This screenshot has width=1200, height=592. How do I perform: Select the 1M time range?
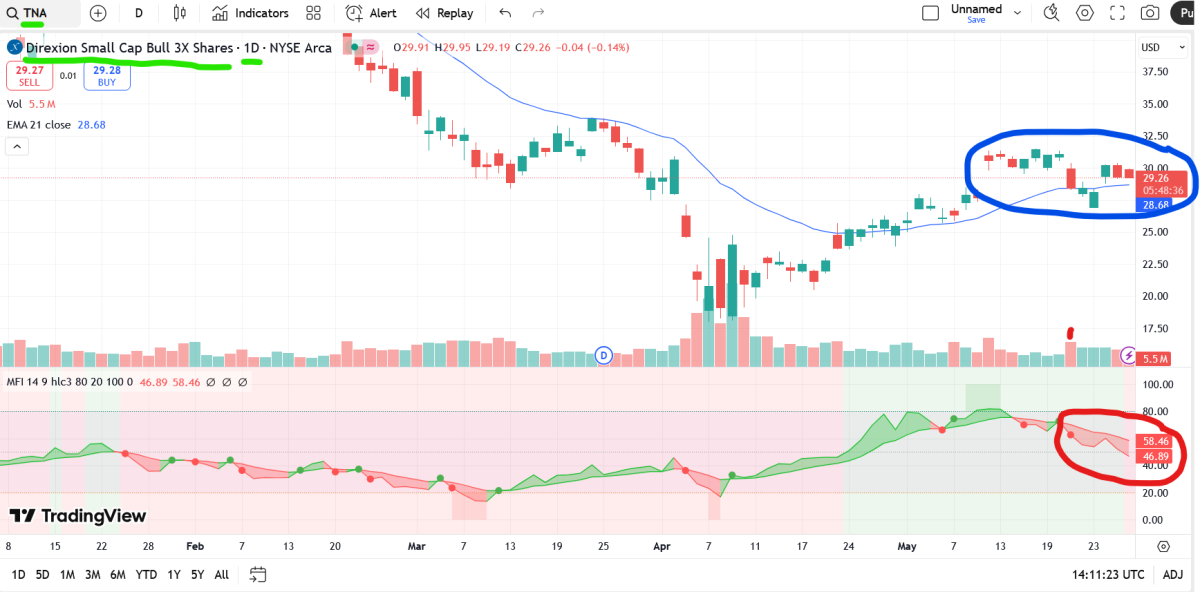[x=67, y=574]
